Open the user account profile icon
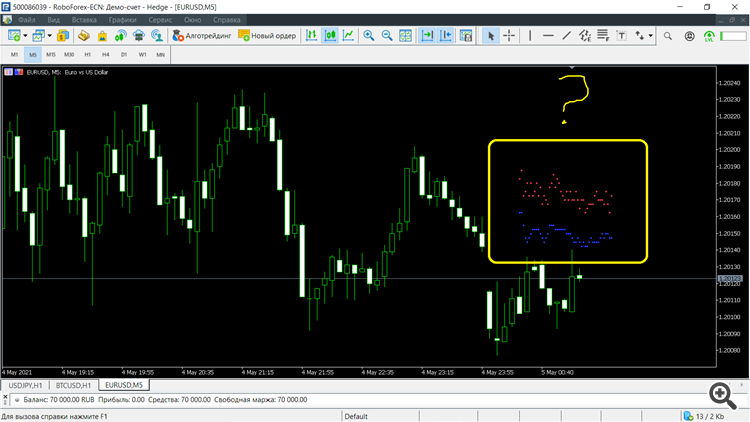 (x=689, y=36)
